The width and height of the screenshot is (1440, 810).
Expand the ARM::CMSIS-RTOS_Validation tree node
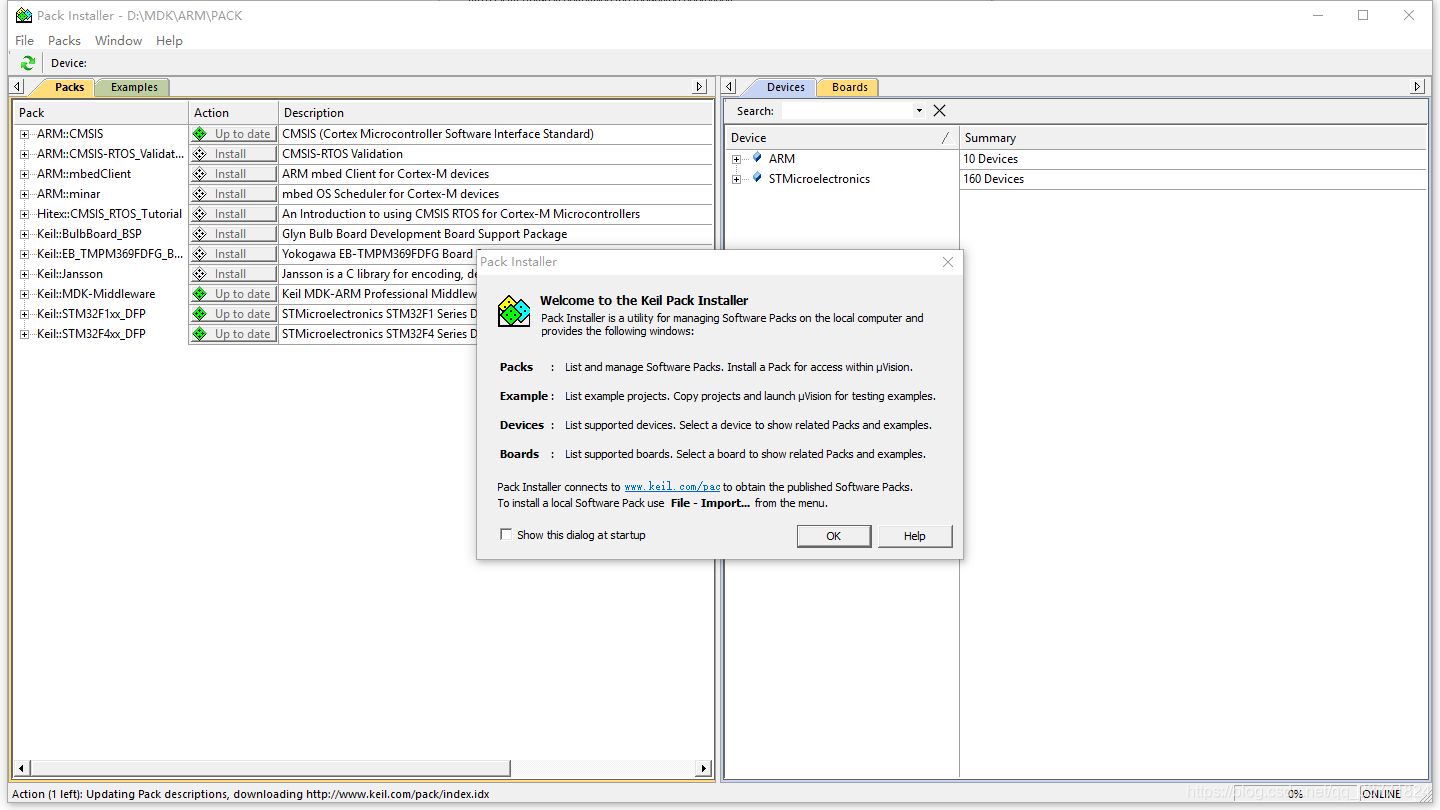point(25,154)
